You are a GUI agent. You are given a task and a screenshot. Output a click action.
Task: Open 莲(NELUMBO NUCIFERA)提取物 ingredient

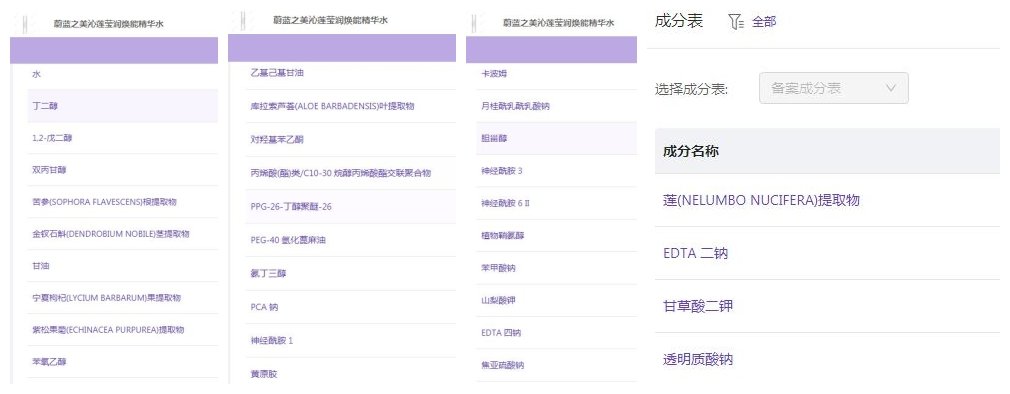(x=761, y=200)
